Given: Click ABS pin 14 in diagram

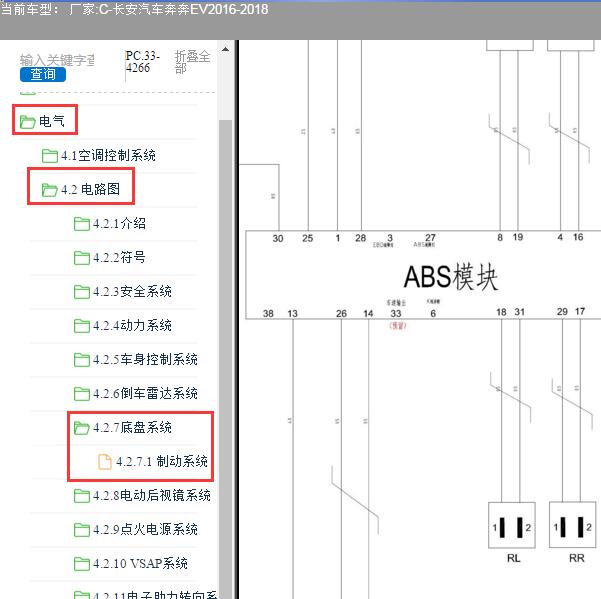Looking at the screenshot, I should pos(368,313).
